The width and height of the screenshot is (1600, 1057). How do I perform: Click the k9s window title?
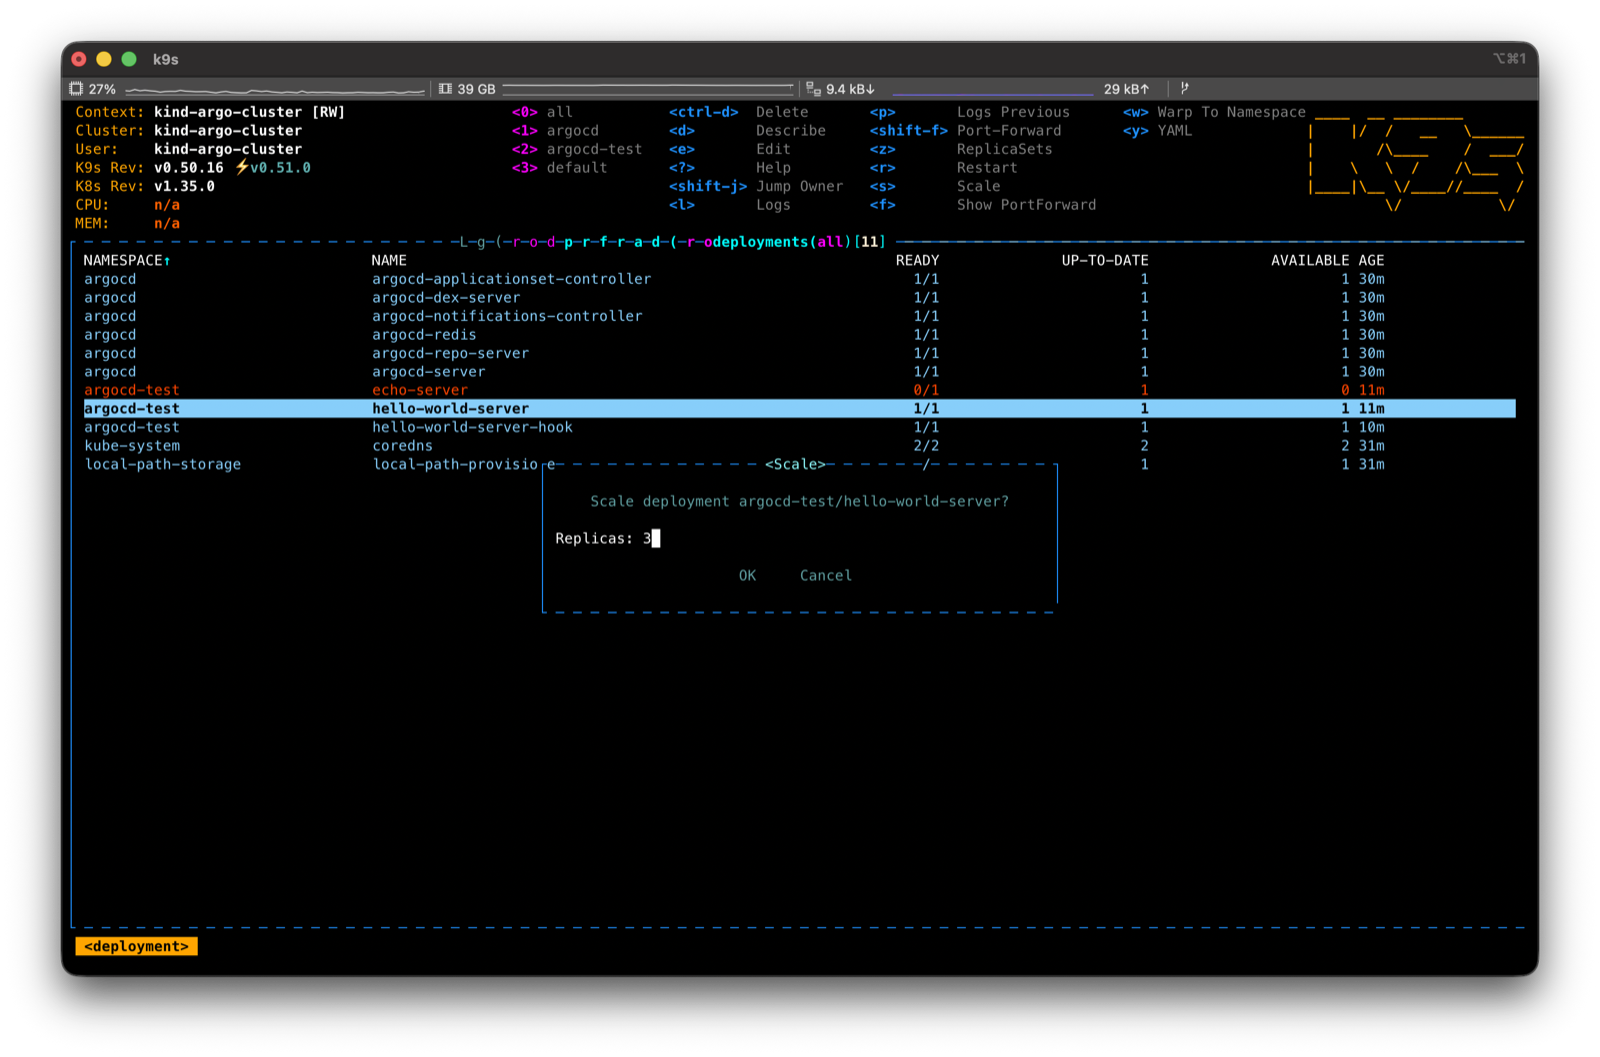pos(165,59)
